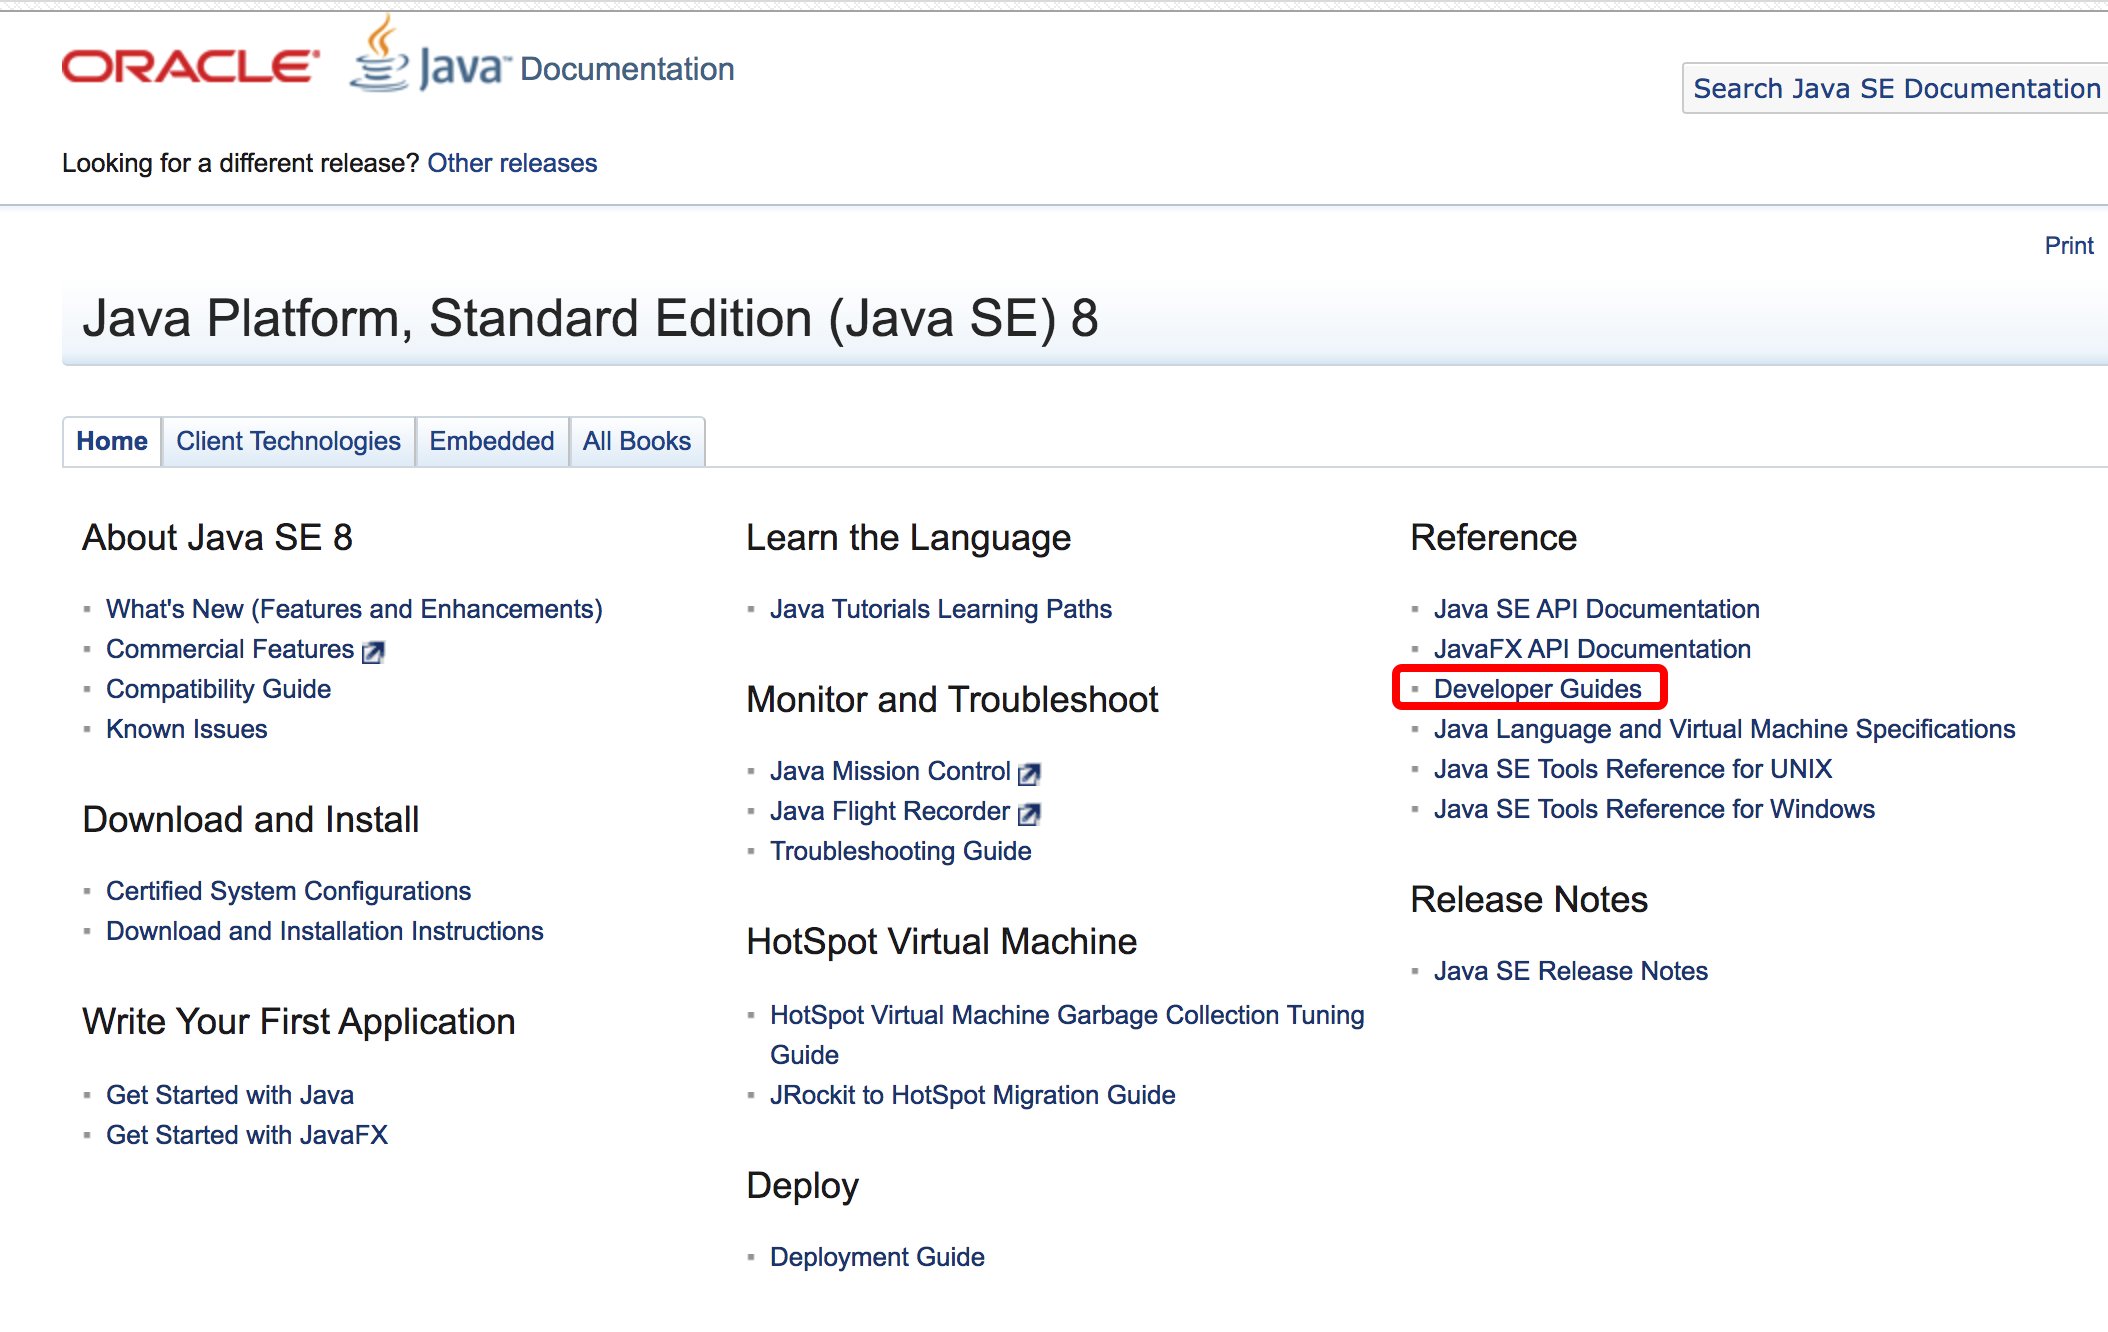Select the Home tab
Viewport: 2108px width, 1332px height.
coord(112,441)
